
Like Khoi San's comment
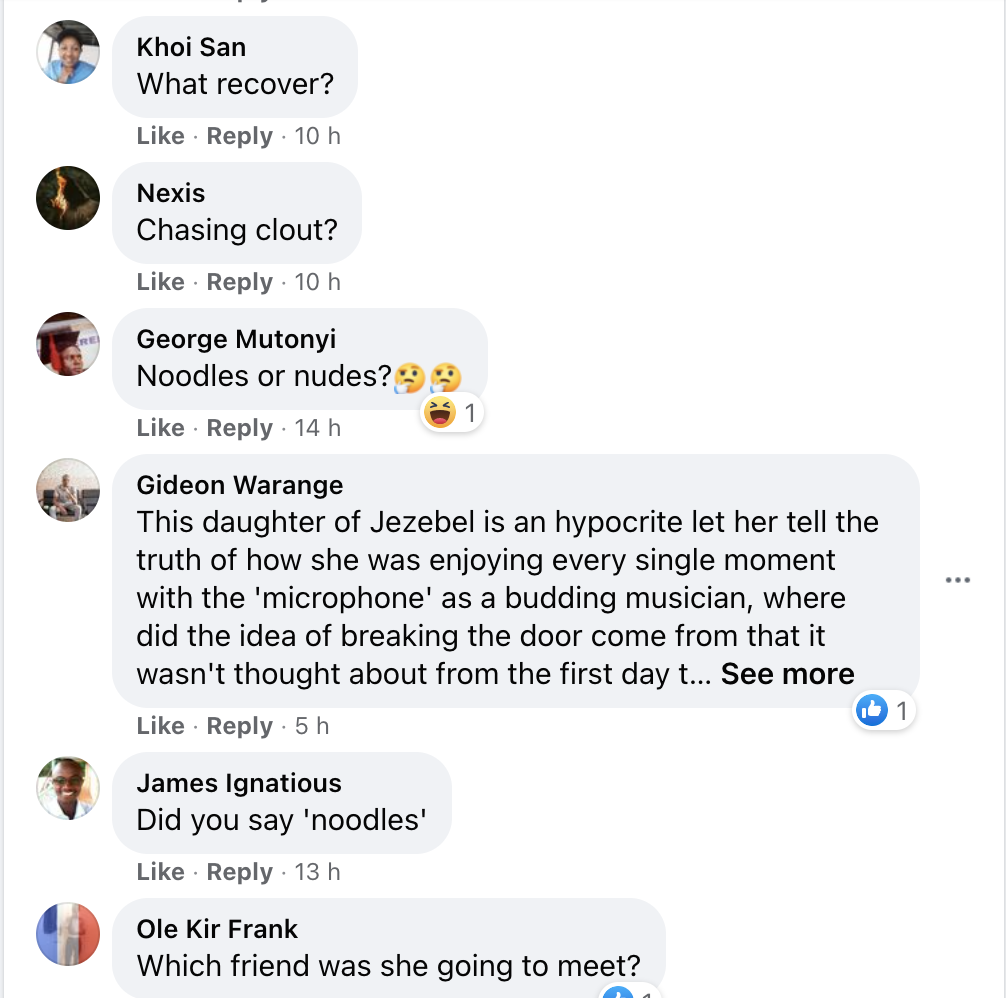click(160, 136)
